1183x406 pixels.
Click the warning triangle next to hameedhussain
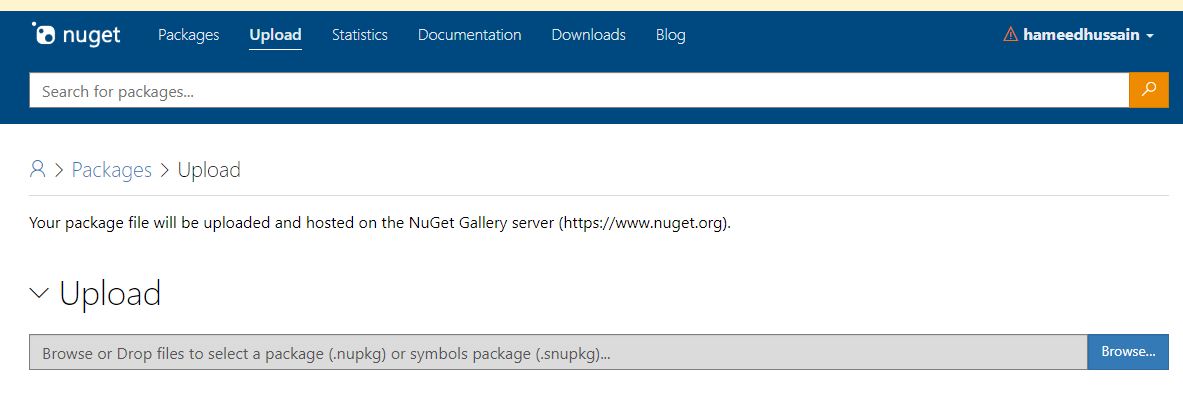[1010, 34]
